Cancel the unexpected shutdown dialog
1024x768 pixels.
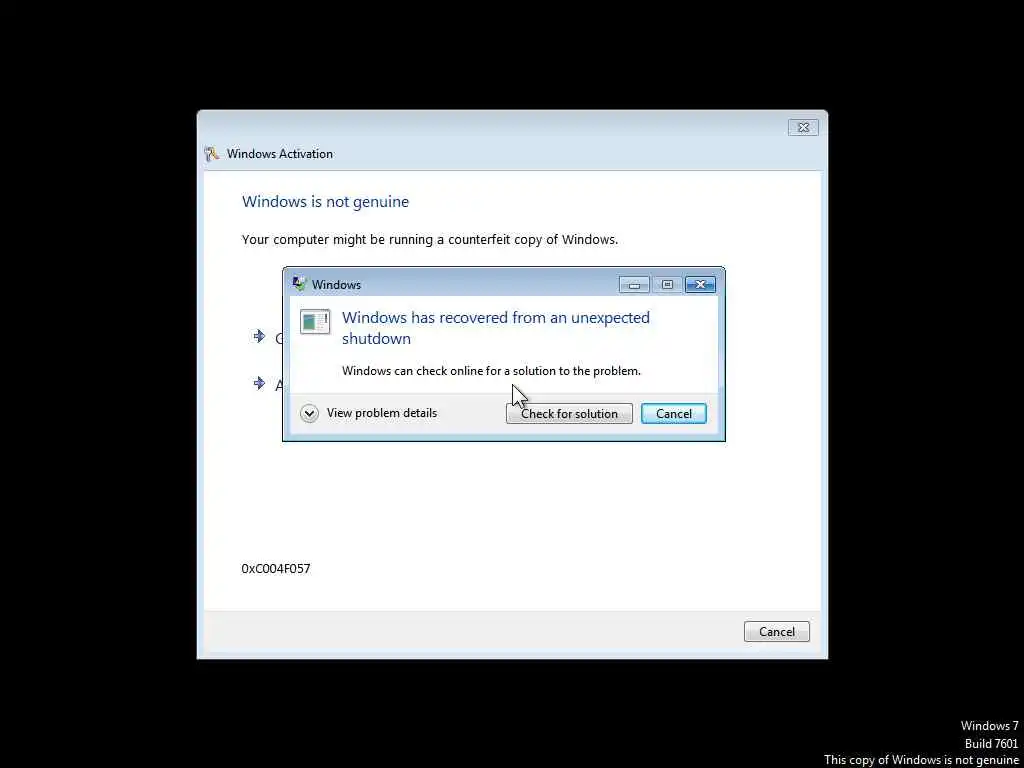point(673,413)
